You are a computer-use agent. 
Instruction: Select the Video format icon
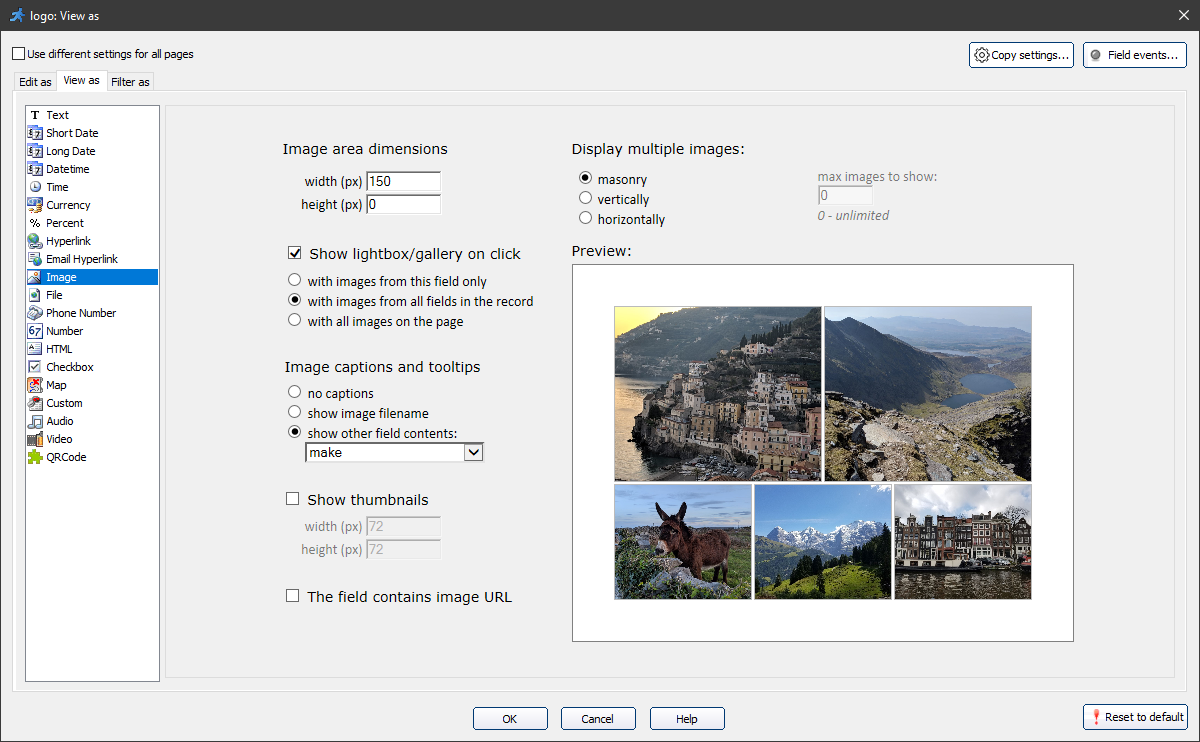point(35,439)
